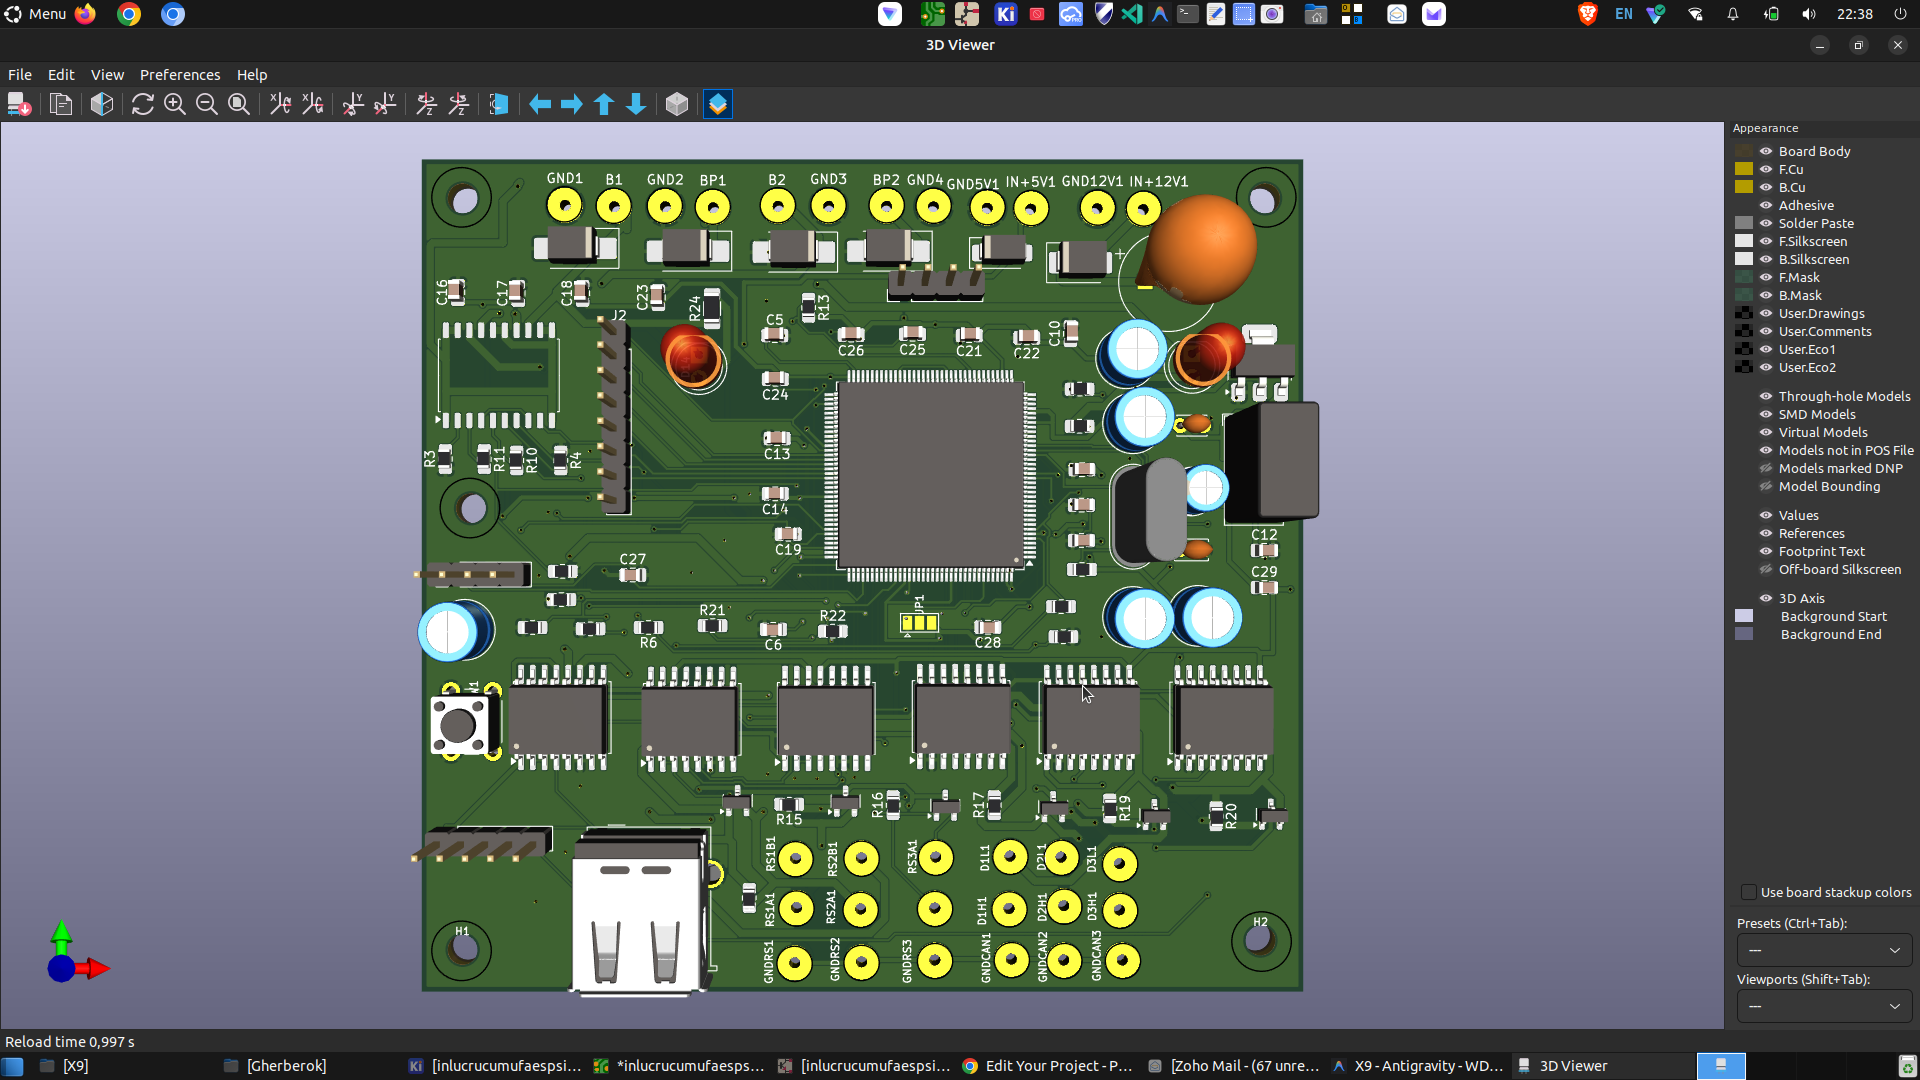Click the flip board view icon
This screenshot has height=1080, width=1920.
[499, 104]
